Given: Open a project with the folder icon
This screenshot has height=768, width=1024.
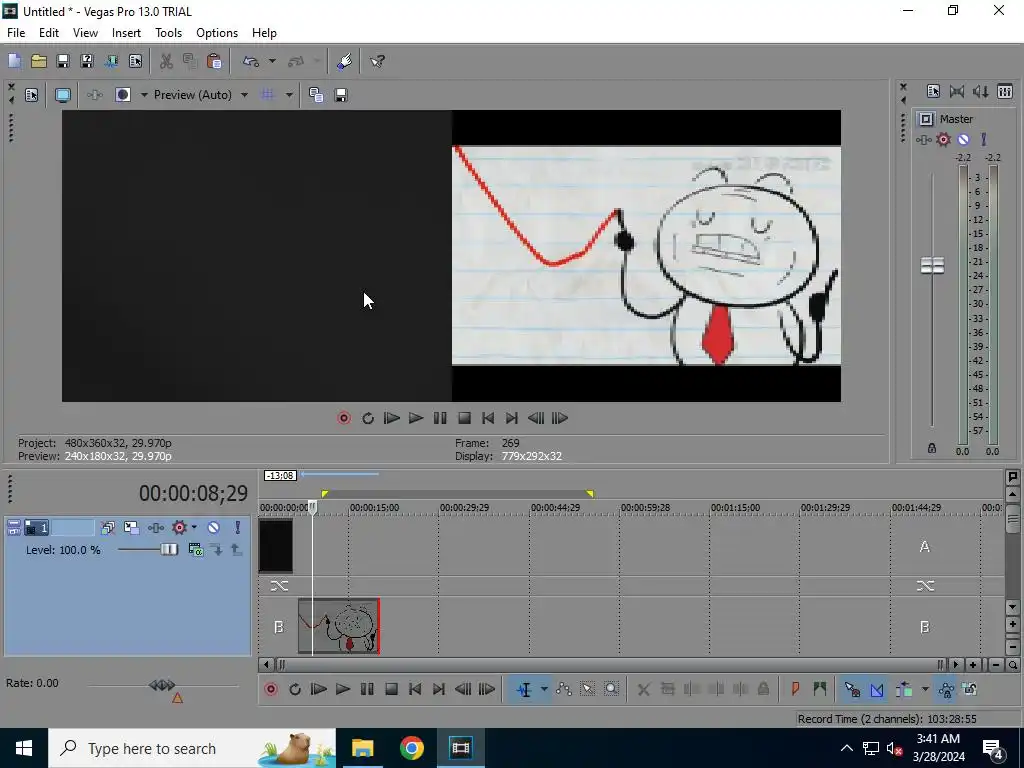Looking at the screenshot, I should [x=39, y=61].
